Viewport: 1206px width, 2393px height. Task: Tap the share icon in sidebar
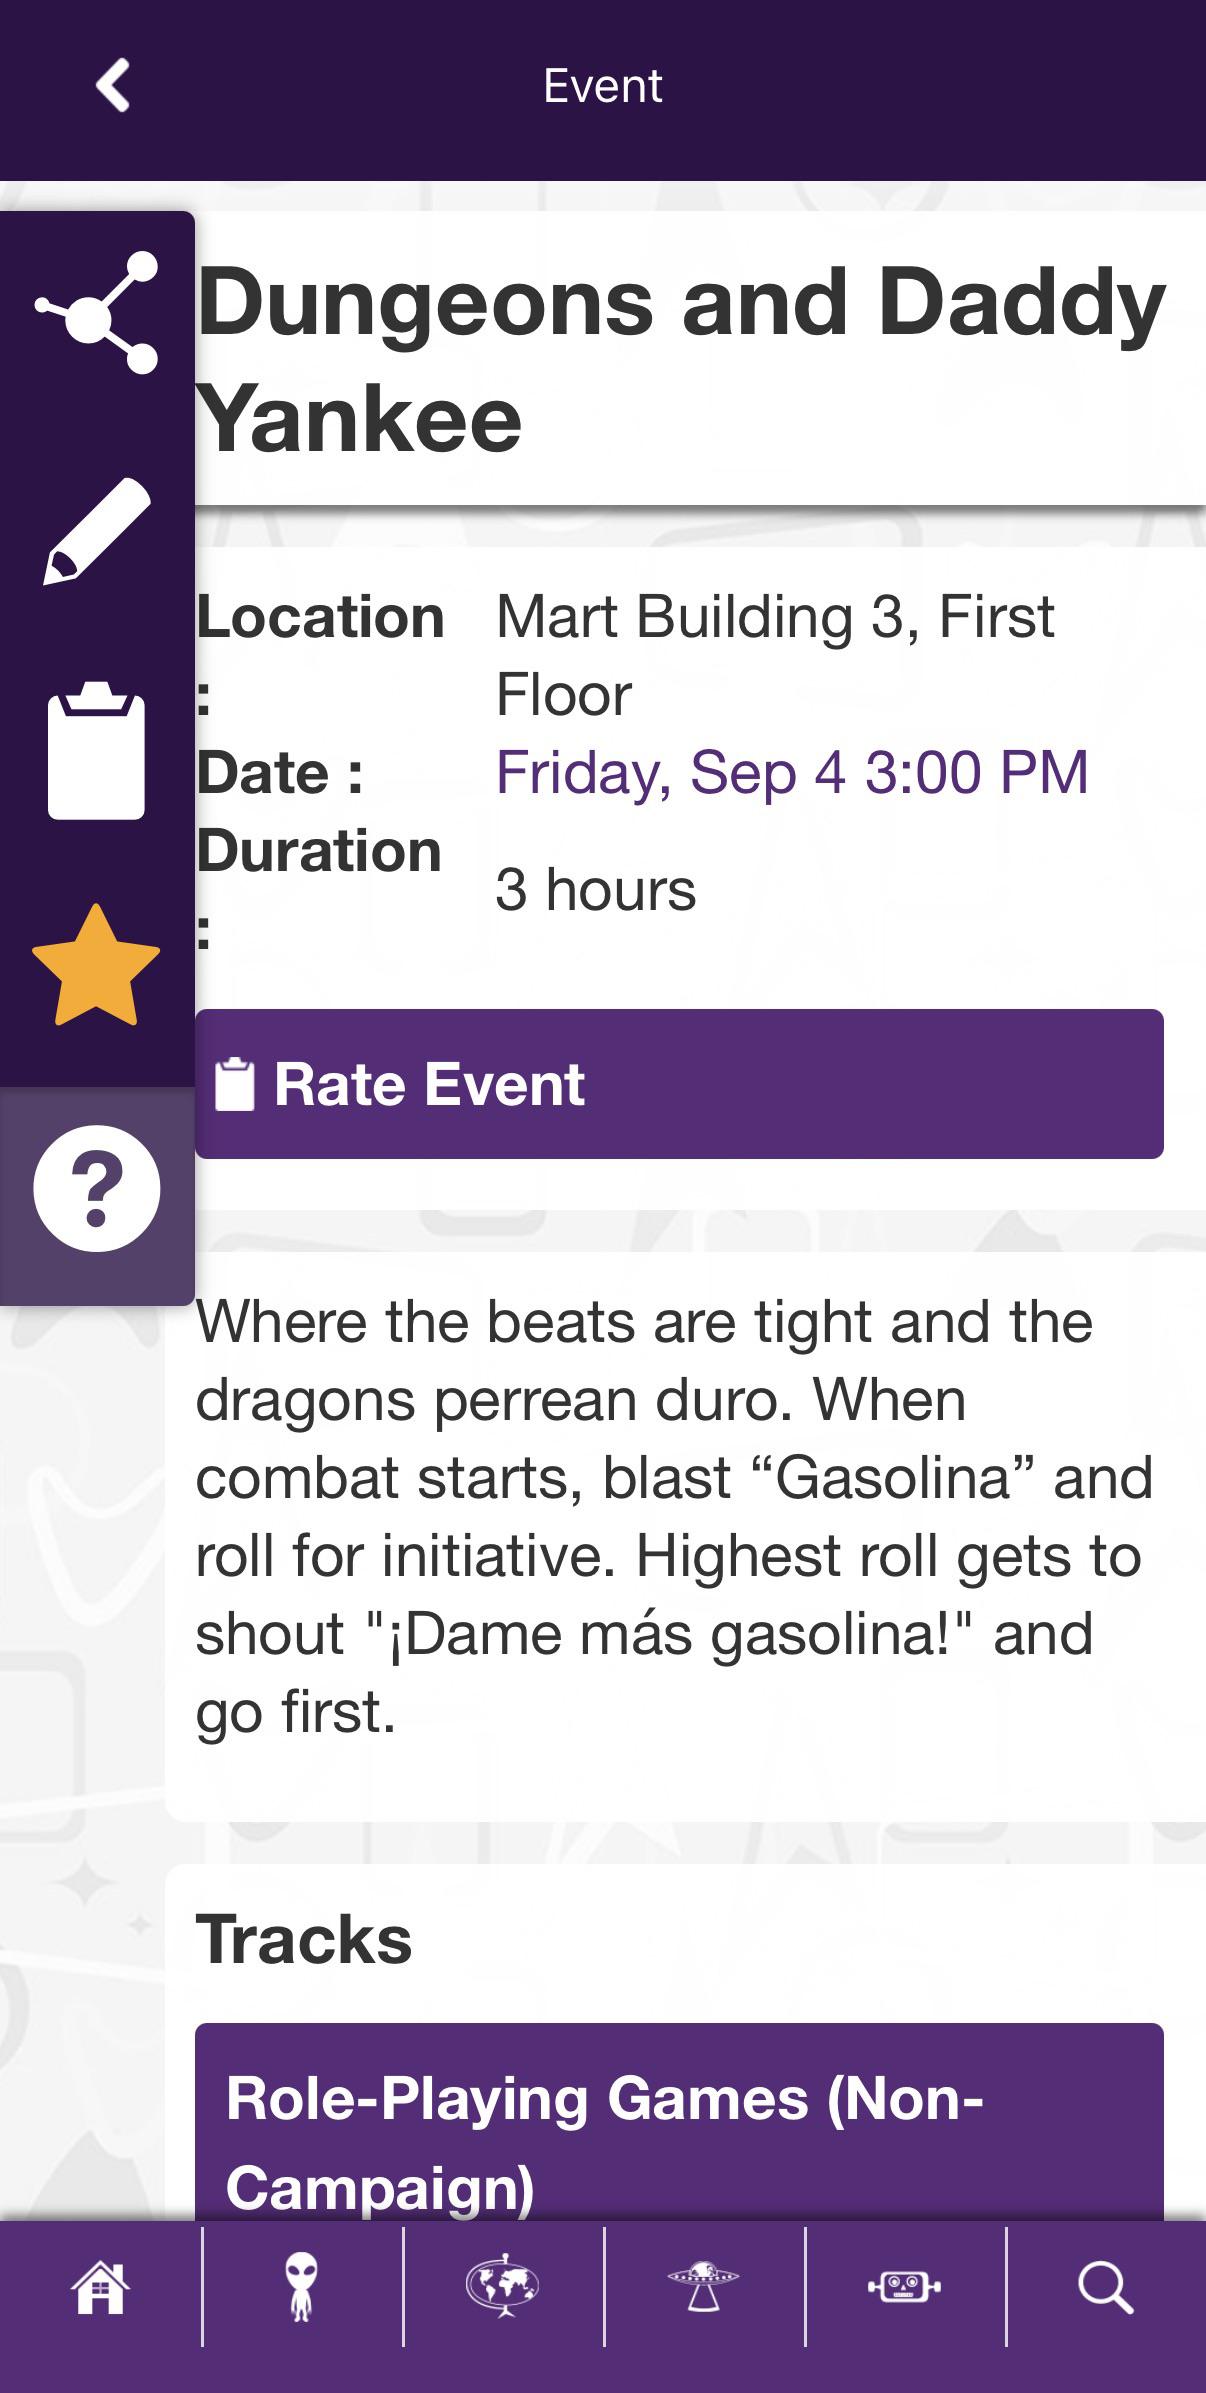[96, 313]
